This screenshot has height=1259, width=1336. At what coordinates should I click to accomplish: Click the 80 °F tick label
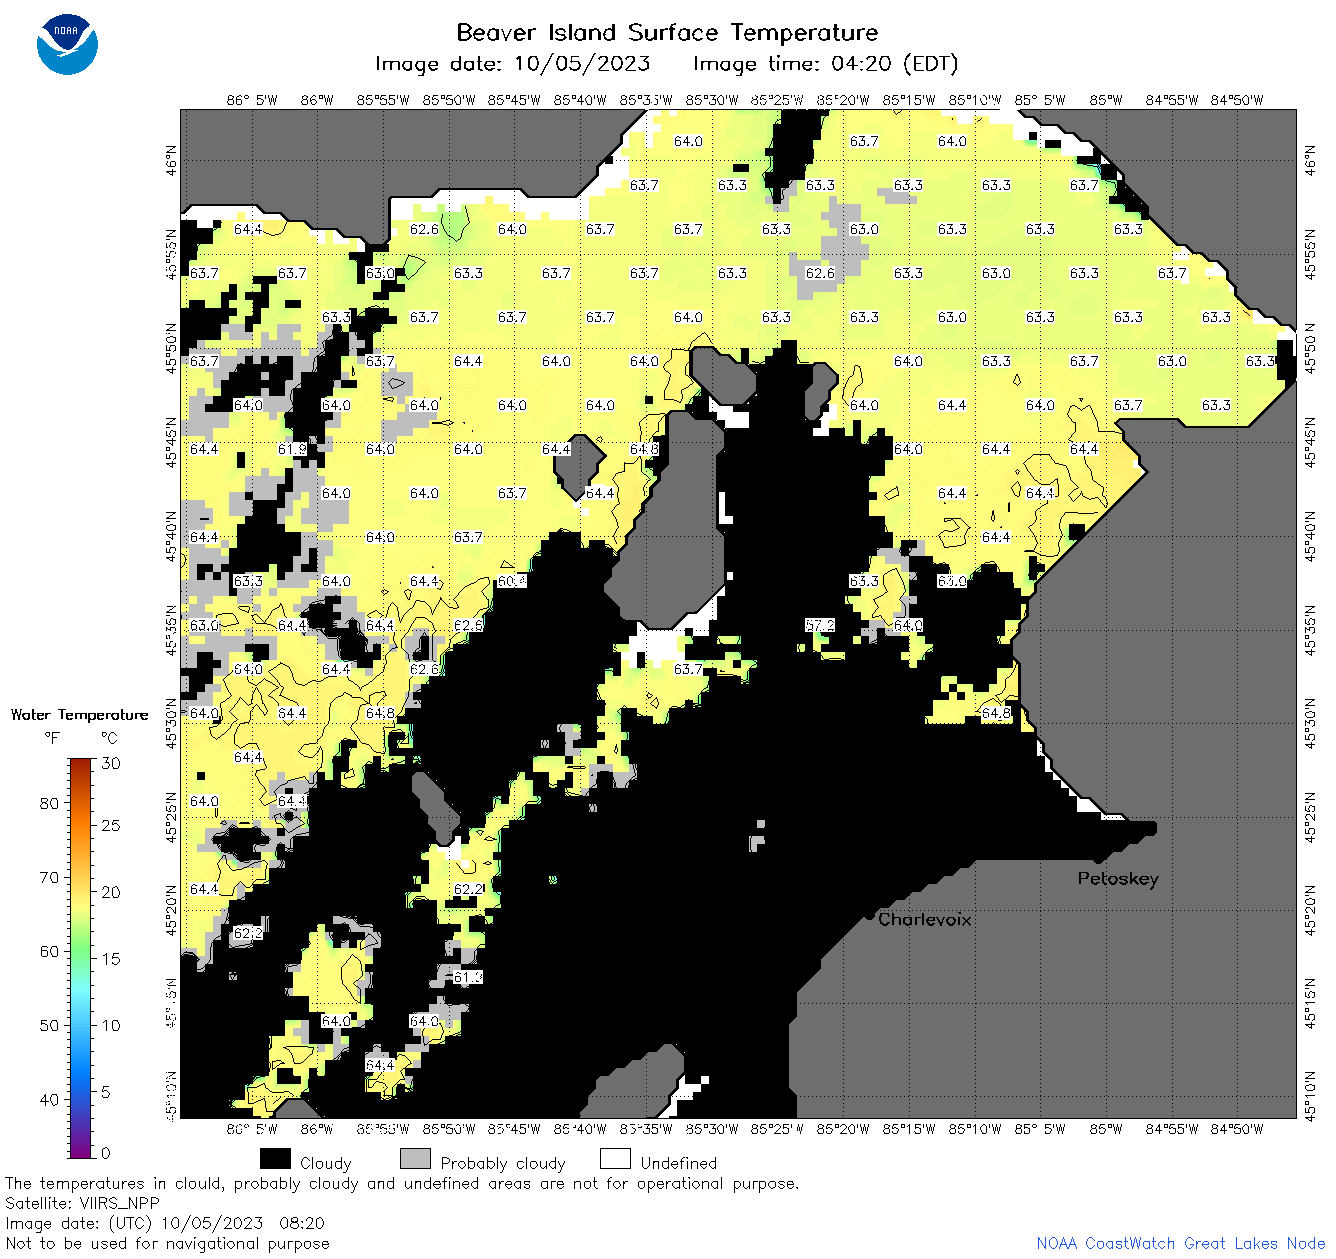(x=49, y=803)
